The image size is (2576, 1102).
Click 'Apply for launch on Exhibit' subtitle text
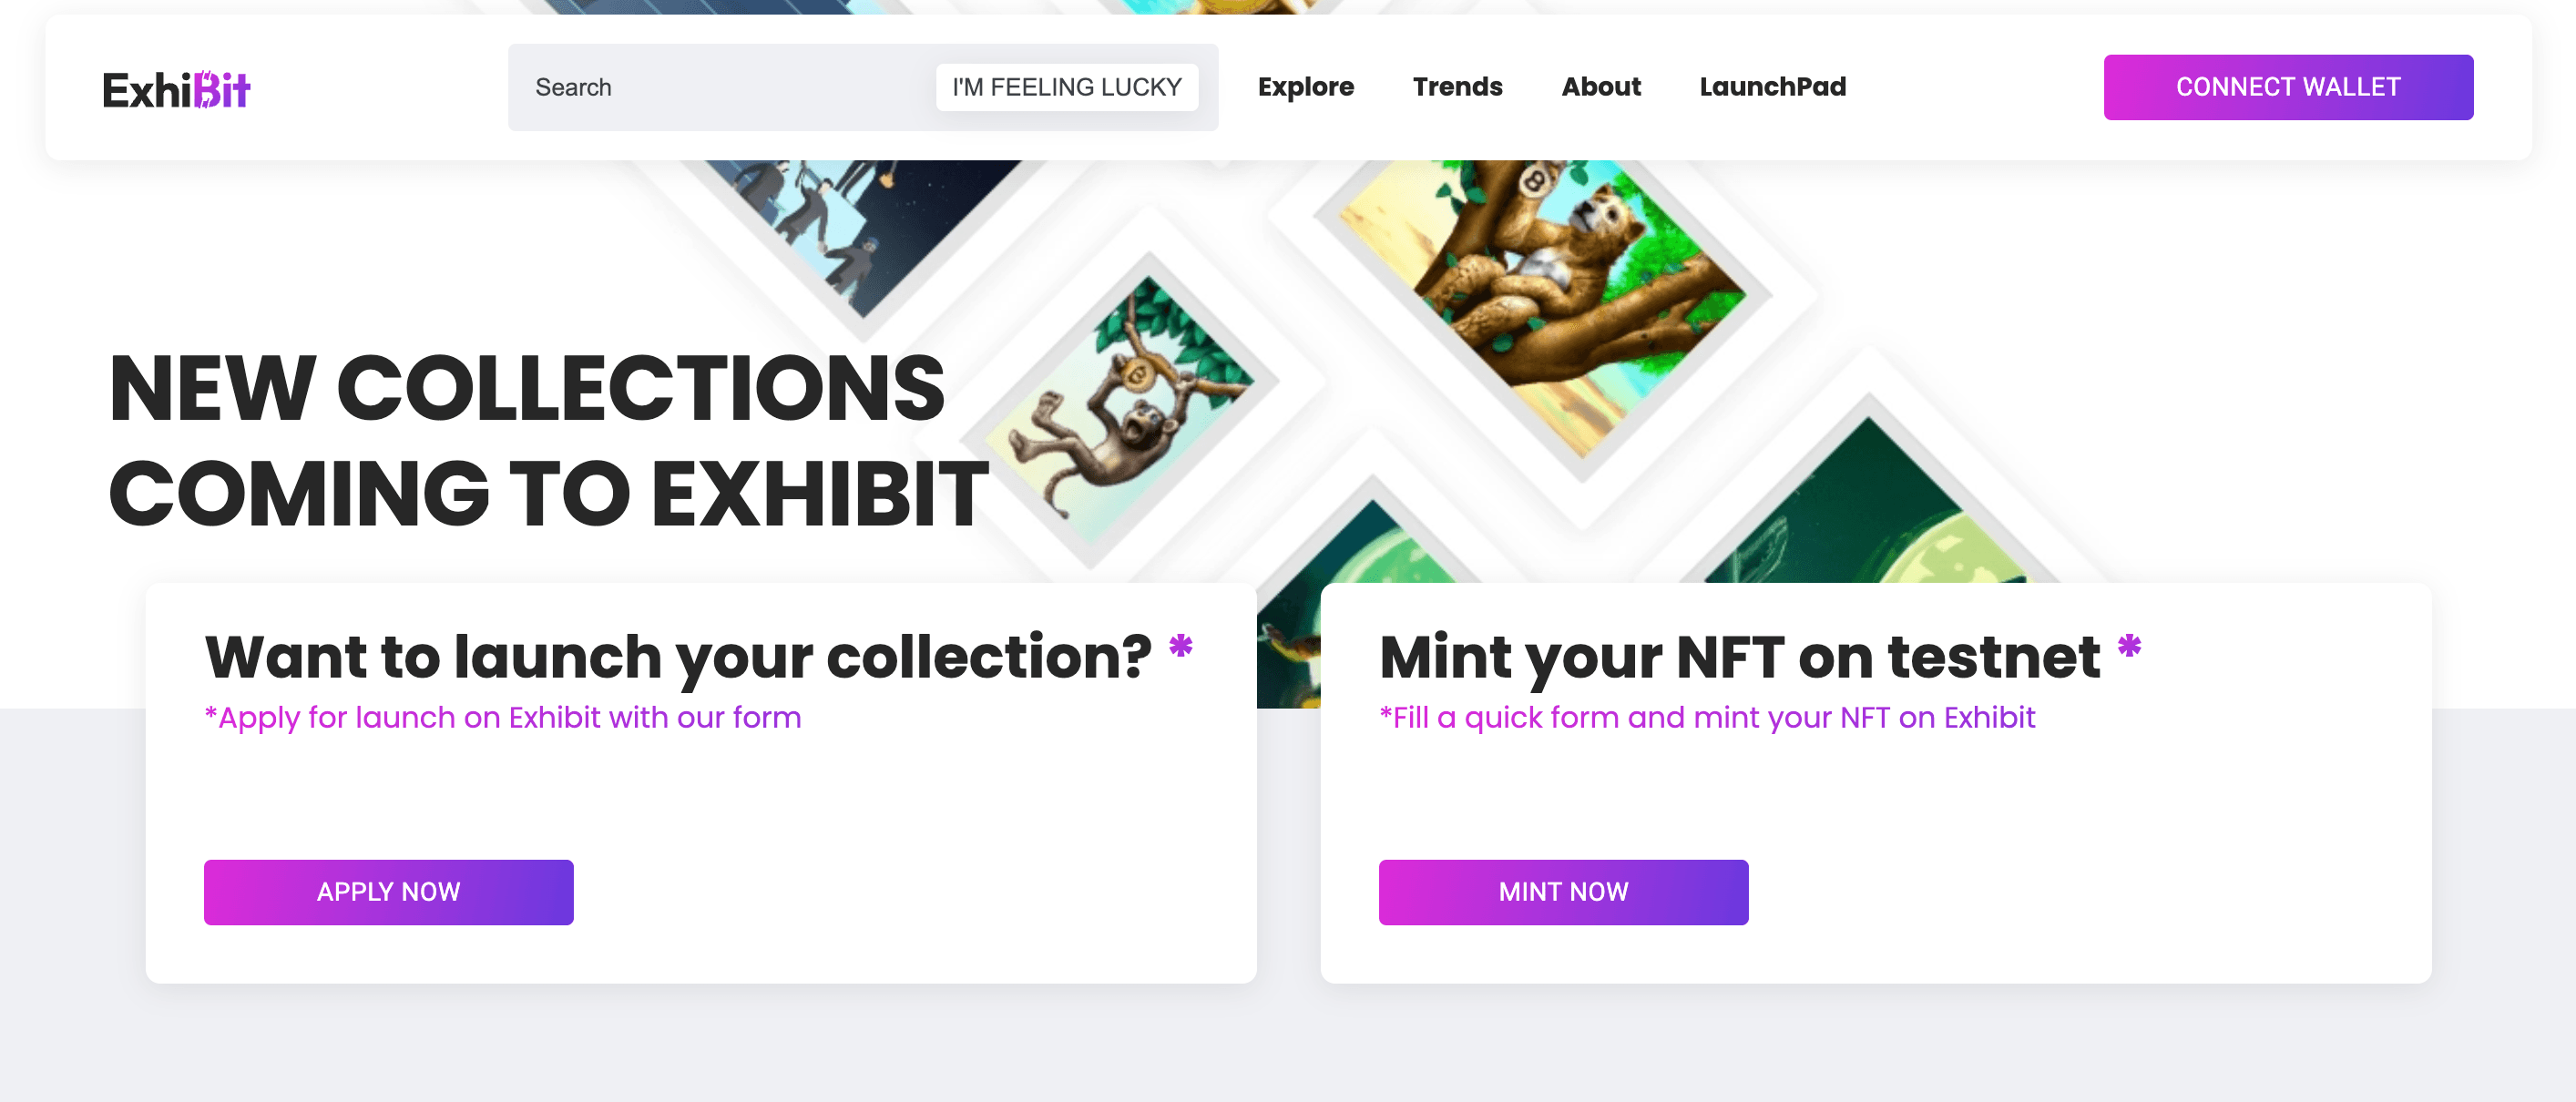point(502,717)
